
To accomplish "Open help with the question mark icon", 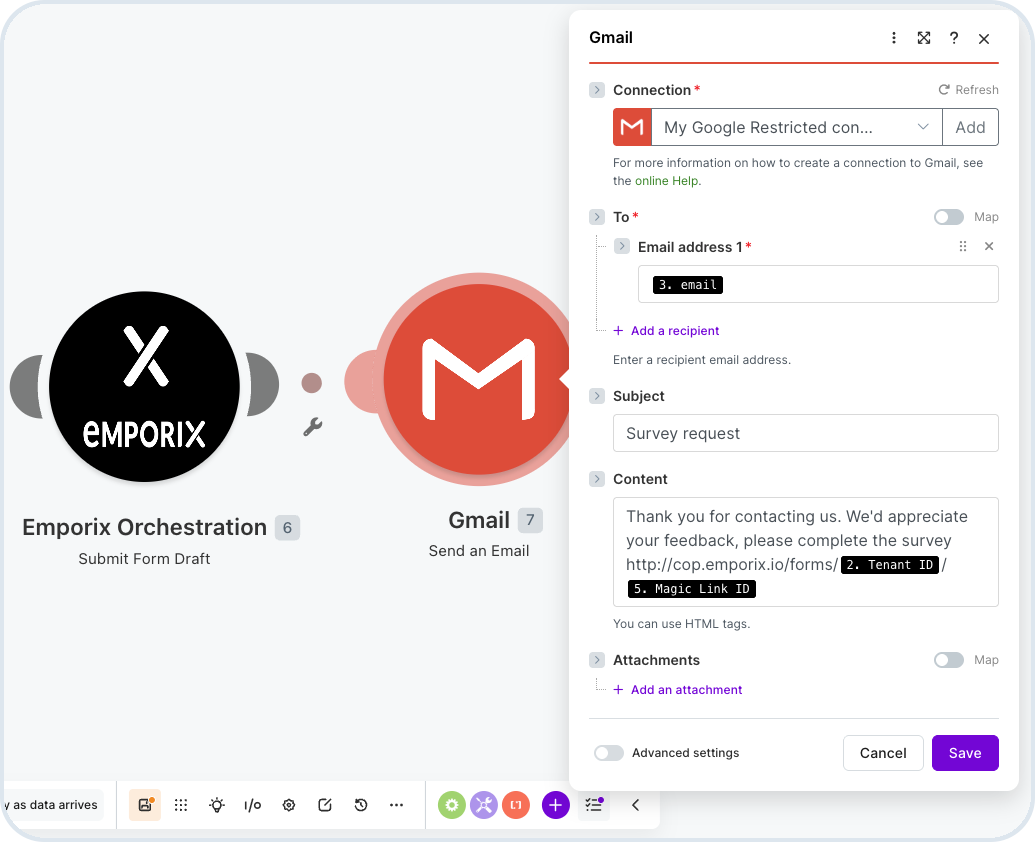I will coord(954,38).
